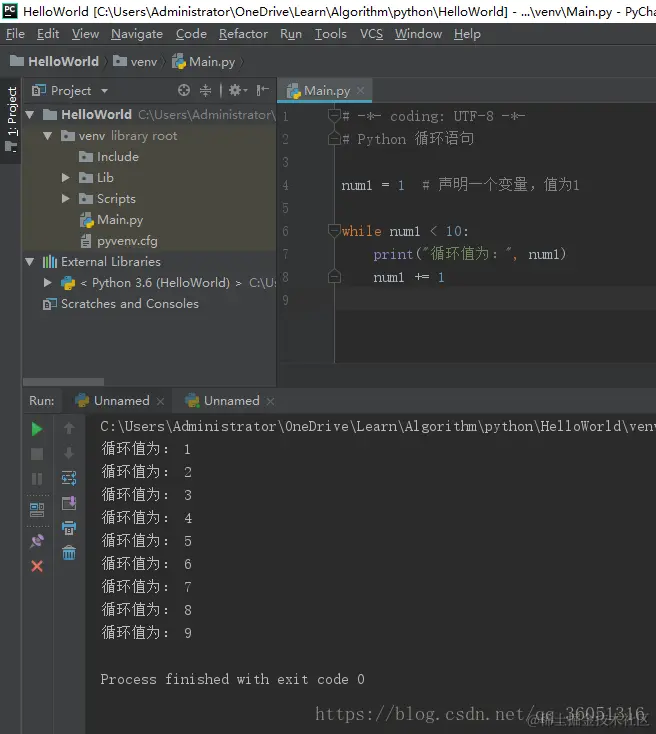
Task: Click the Restore layout icon in Run panel
Action: tap(37, 510)
